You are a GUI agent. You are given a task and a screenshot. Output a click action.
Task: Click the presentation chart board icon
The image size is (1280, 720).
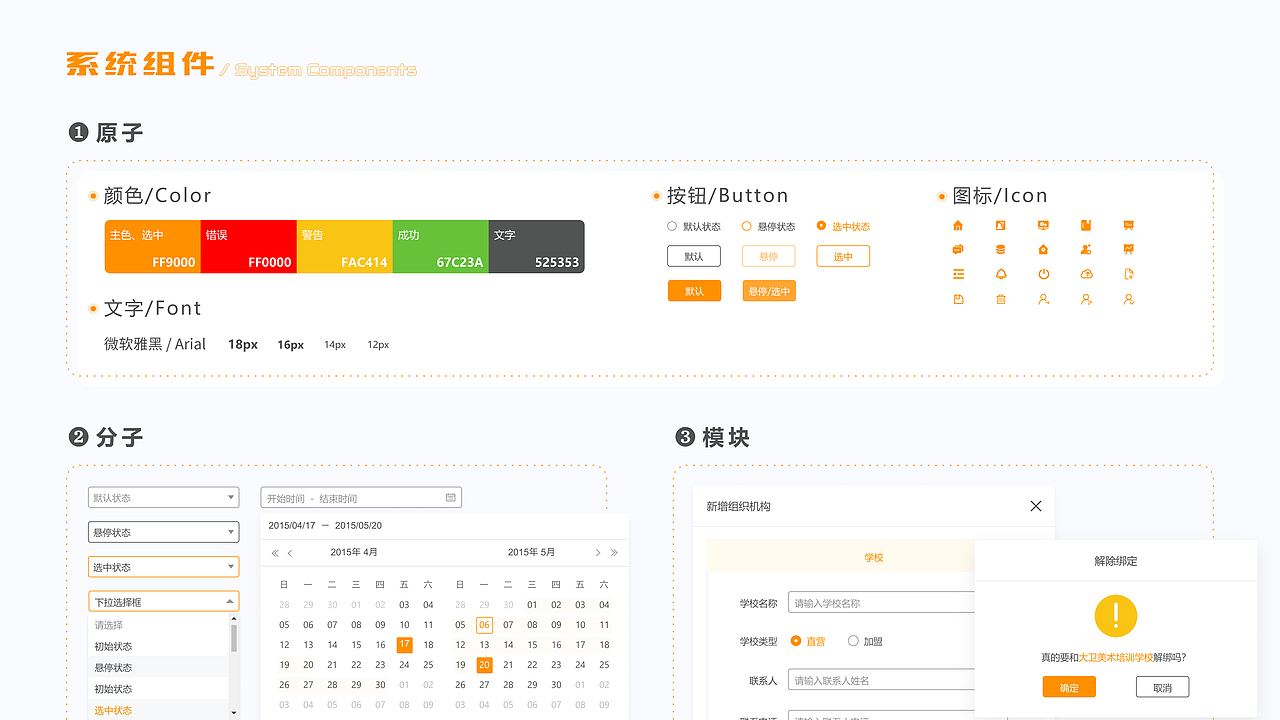[x=1129, y=250]
